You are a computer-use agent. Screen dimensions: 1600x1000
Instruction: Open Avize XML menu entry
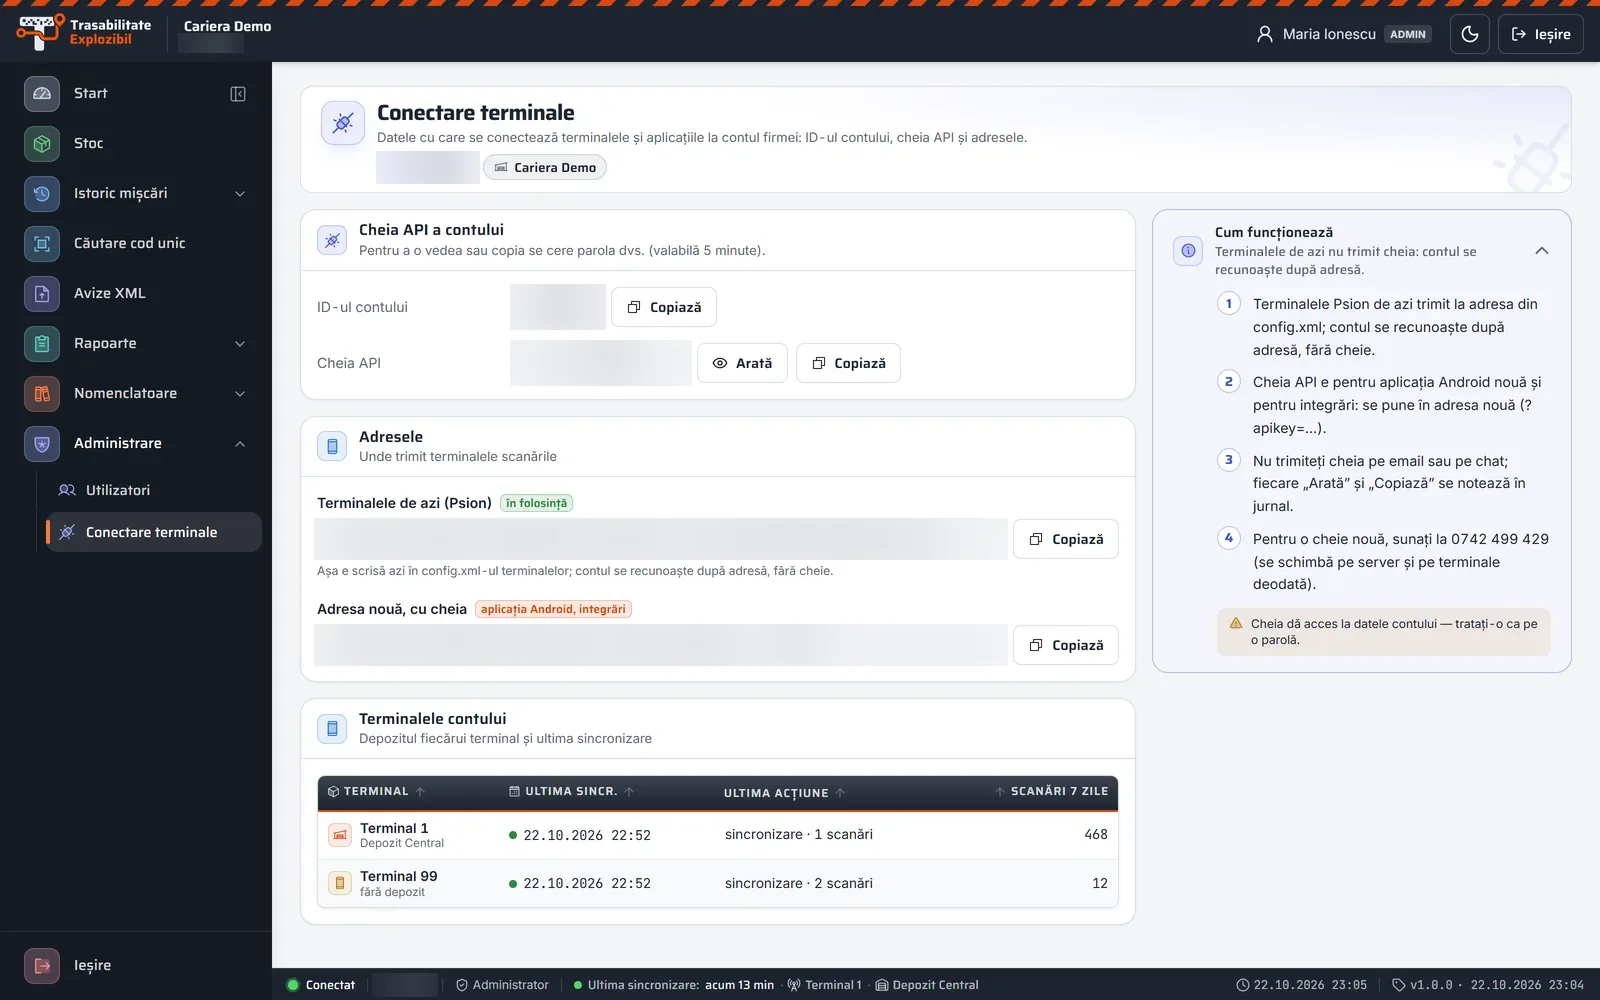[136, 293]
